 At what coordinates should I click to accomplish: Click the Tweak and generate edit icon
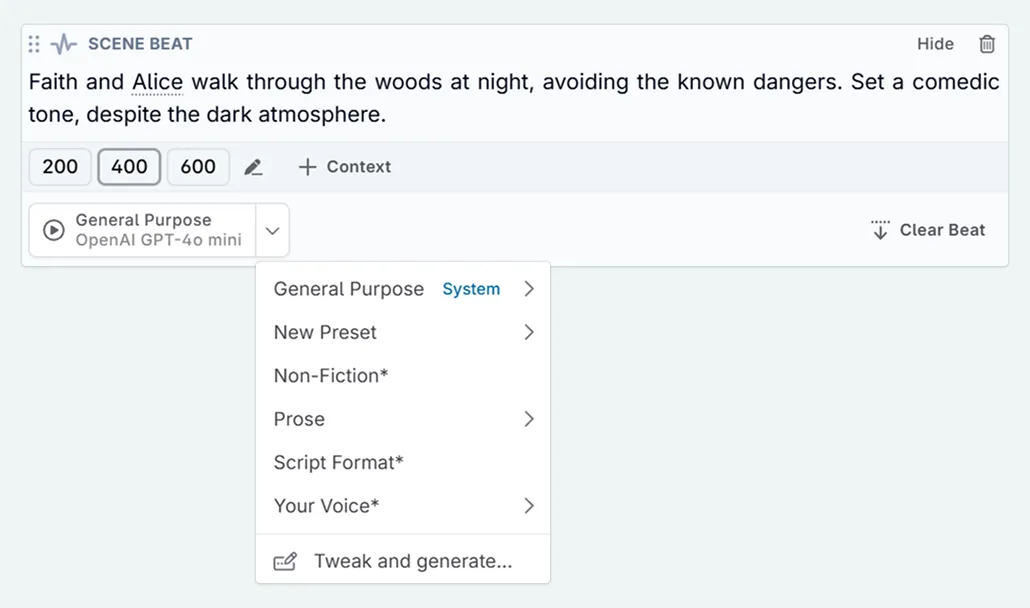[x=285, y=561]
